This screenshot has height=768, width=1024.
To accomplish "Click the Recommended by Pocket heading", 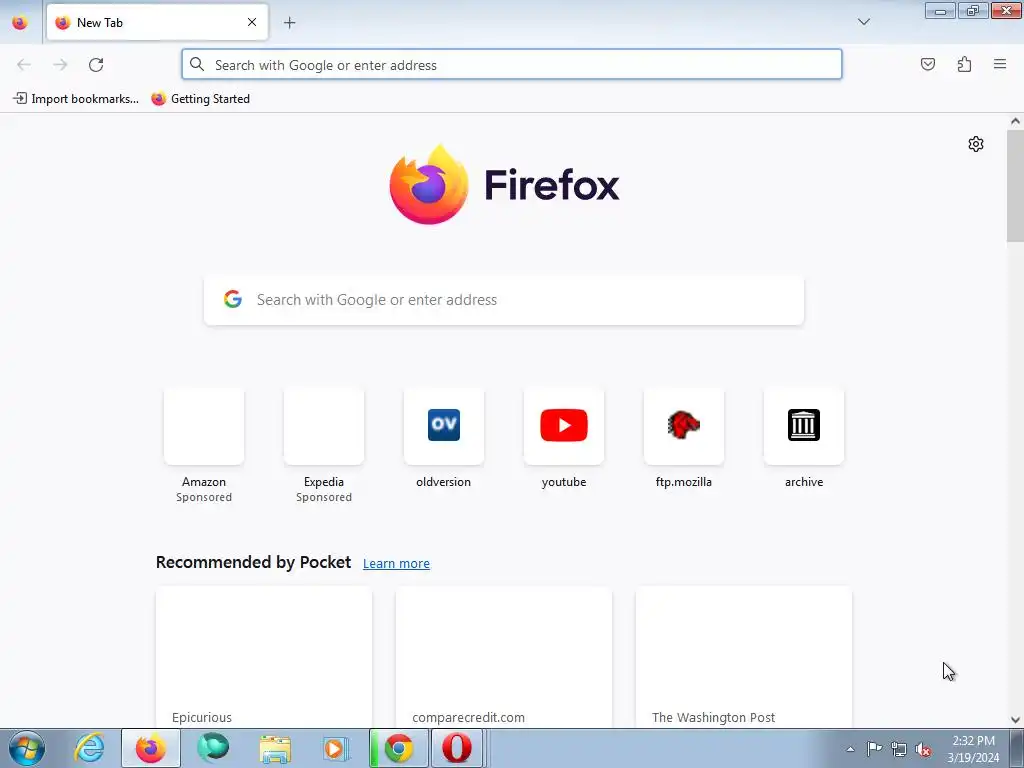I will [253, 562].
